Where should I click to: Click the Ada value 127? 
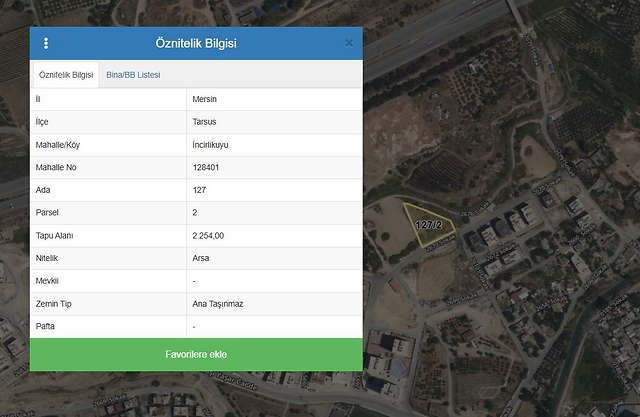click(x=199, y=190)
